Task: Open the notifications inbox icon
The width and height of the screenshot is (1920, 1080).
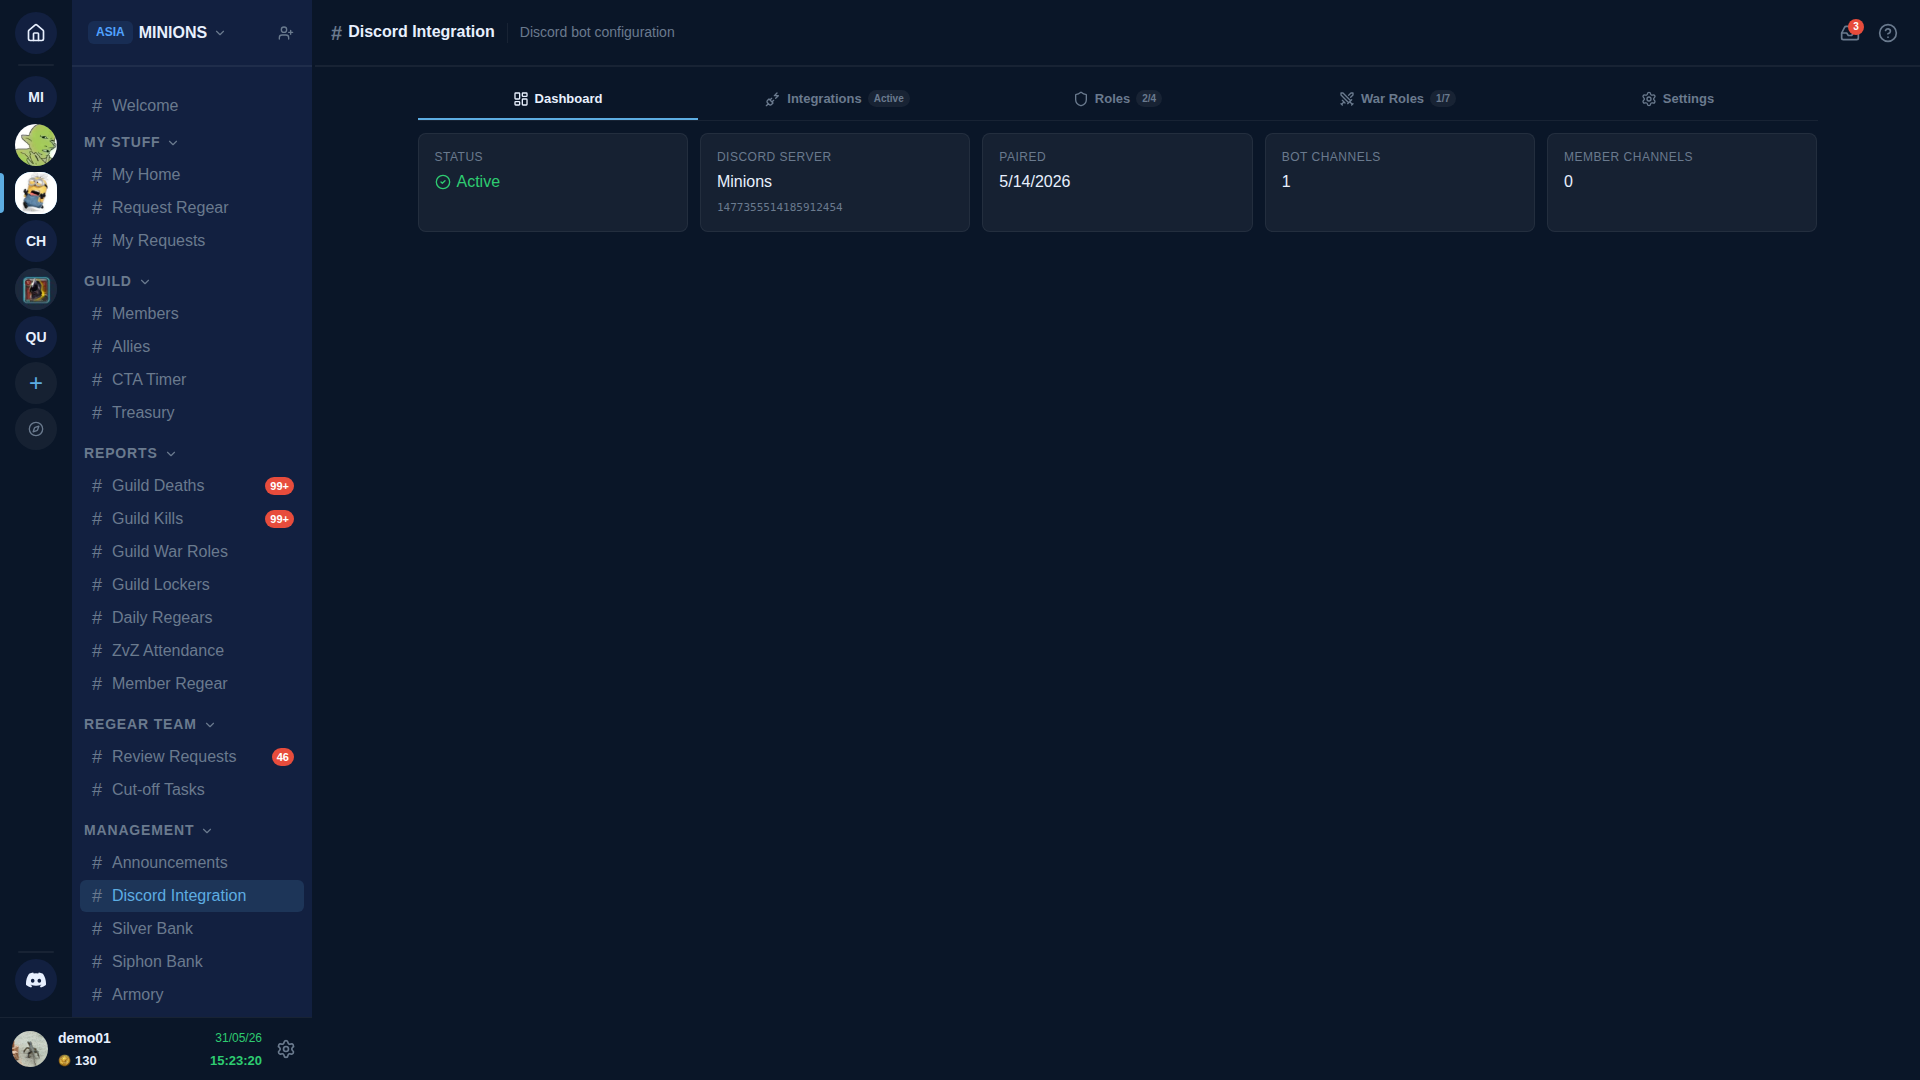Action: pyautogui.click(x=1850, y=33)
